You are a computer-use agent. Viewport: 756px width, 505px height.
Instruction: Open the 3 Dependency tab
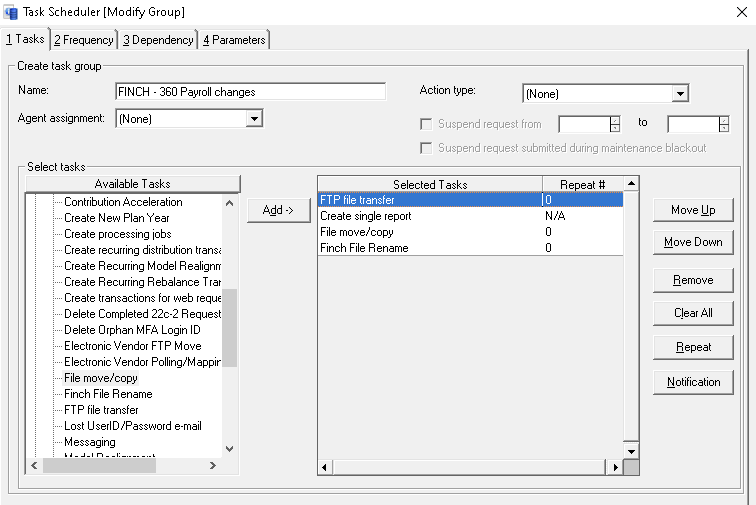pos(158,40)
